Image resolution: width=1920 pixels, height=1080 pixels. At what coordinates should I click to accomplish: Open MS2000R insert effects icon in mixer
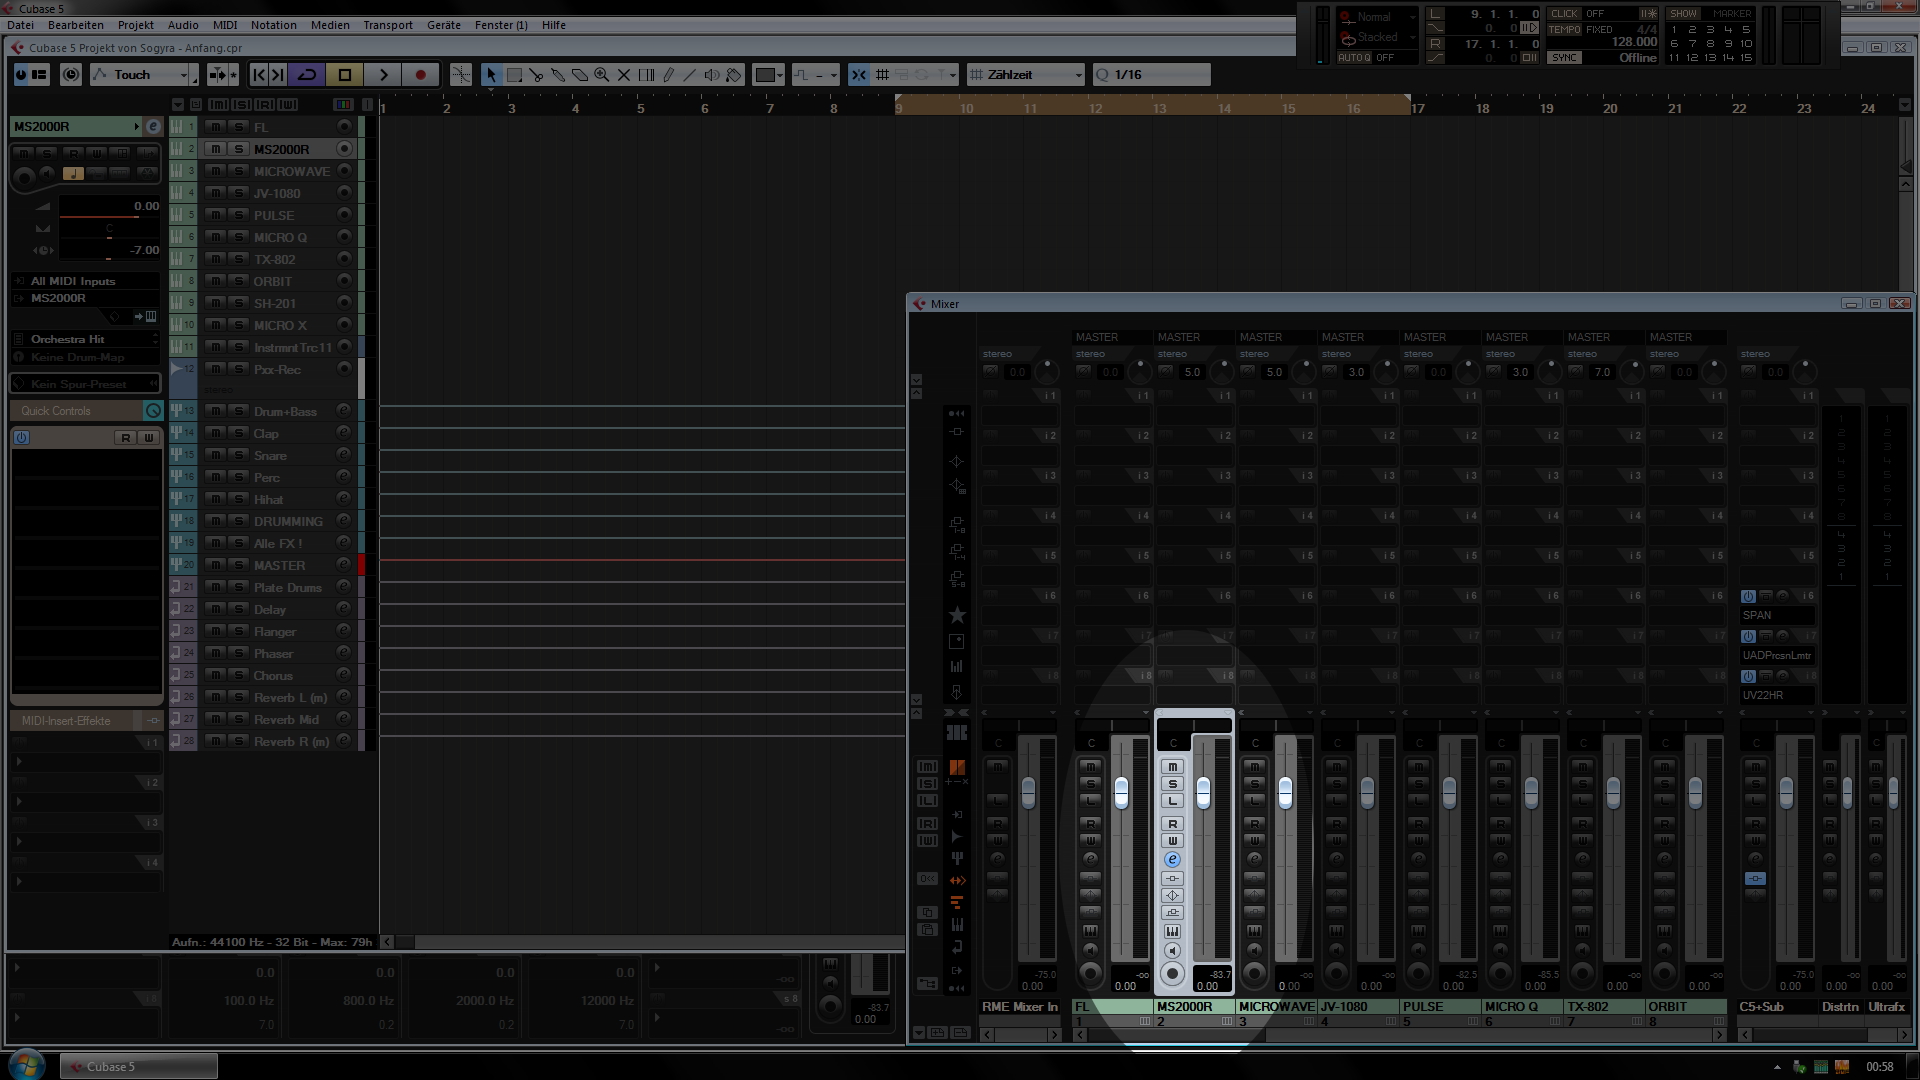click(1173, 879)
